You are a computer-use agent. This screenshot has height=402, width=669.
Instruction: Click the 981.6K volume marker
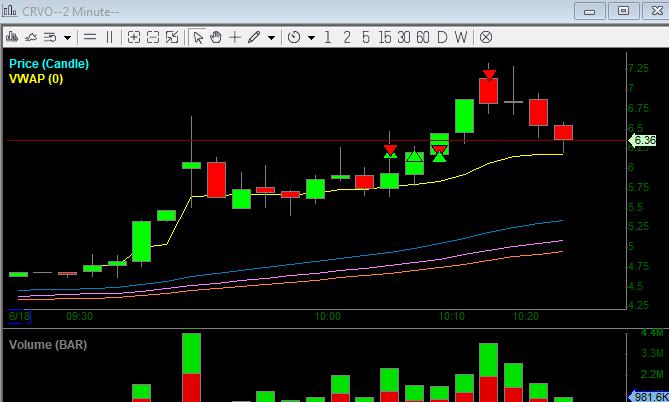pyautogui.click(x=649, y=396)
